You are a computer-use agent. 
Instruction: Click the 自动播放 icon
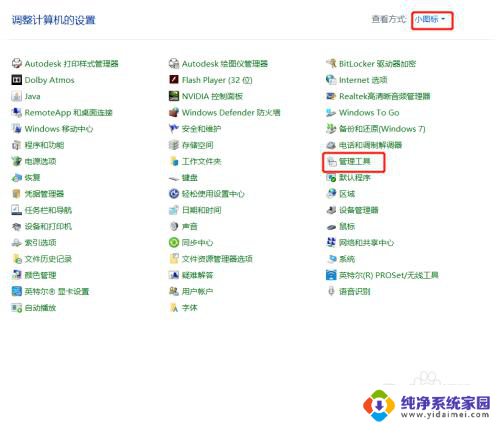click(x=17, y=308)
